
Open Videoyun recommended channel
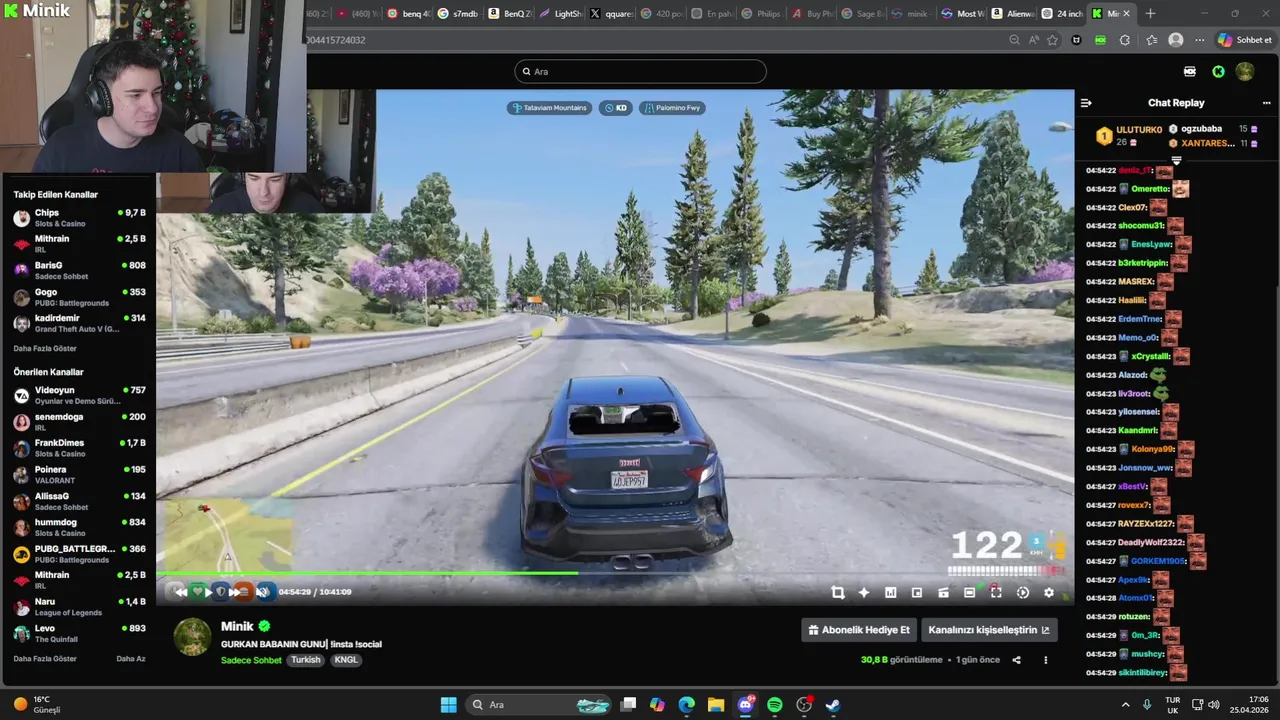pyautogui.click(x=79, y=395)
